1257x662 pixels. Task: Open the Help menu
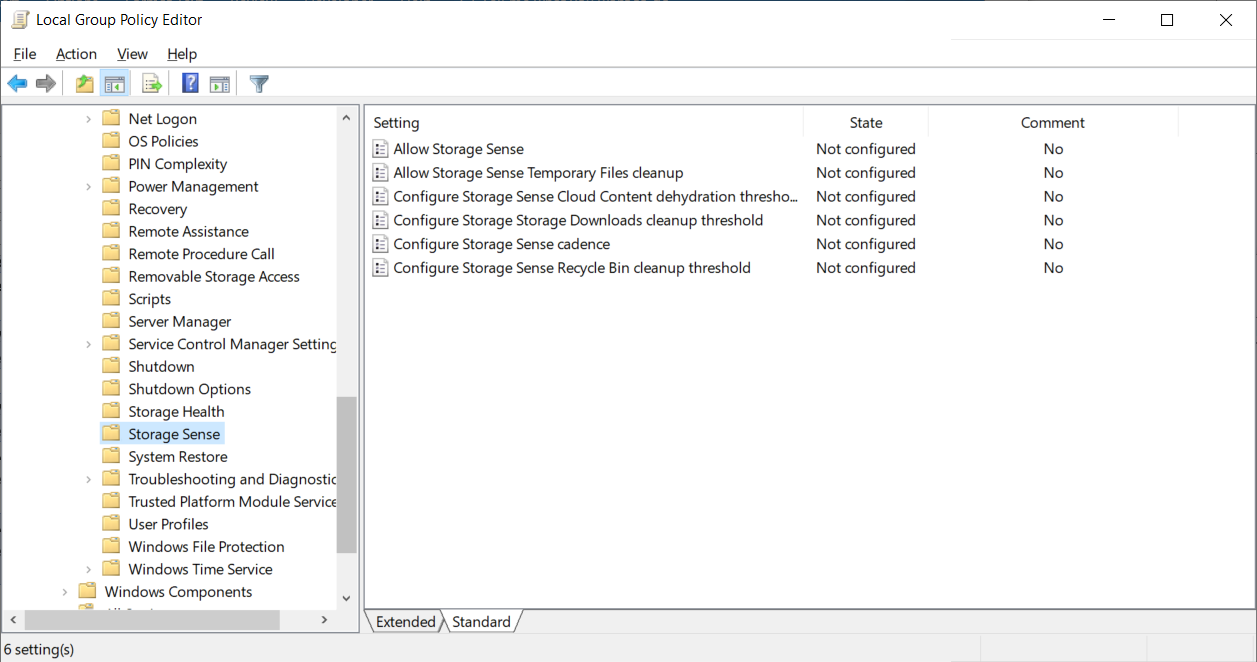tap(182, 54)
